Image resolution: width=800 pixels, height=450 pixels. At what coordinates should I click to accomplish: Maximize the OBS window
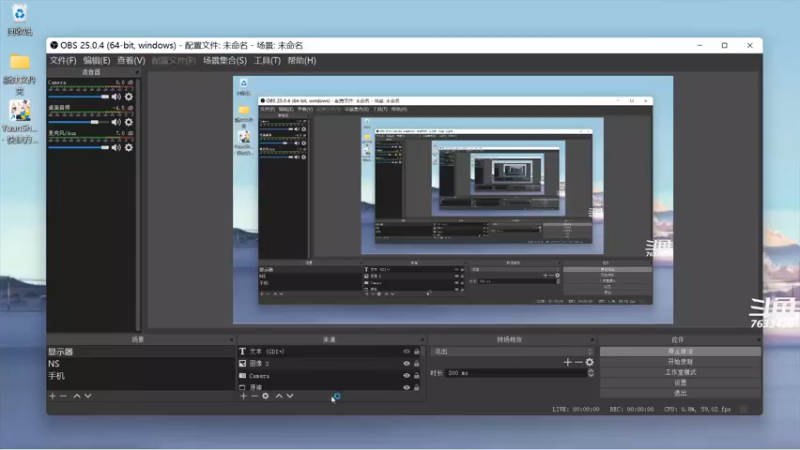tap(724, 45)
